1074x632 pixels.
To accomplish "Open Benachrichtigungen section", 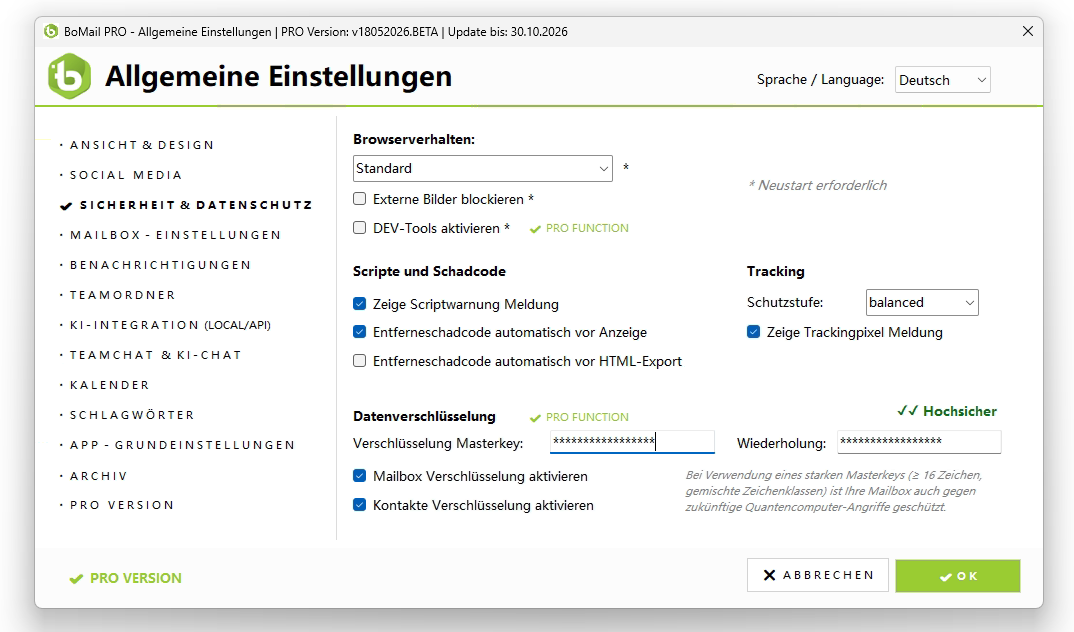I will click(160, 265).
